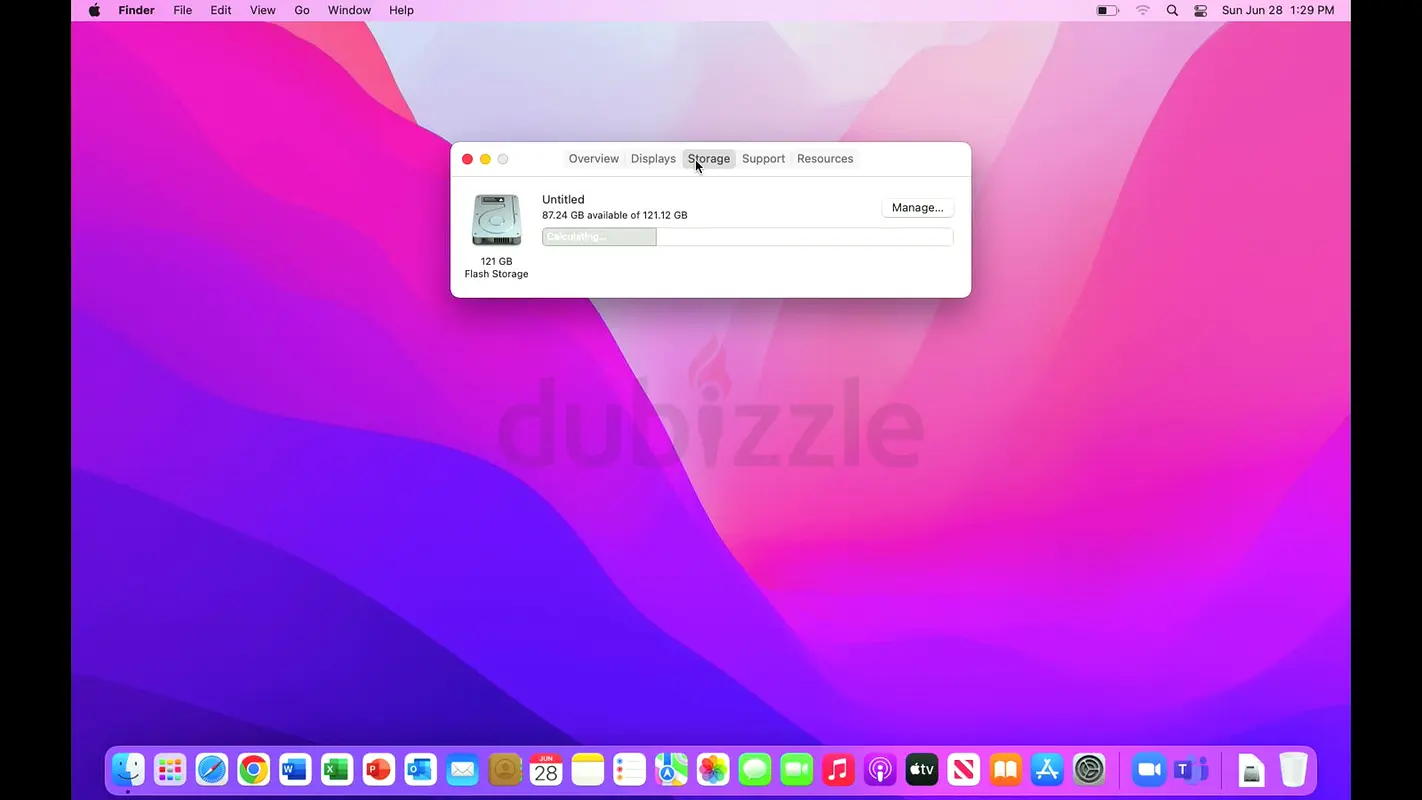
Task: Launch the Books app from the Dock
Action: 1005,769
